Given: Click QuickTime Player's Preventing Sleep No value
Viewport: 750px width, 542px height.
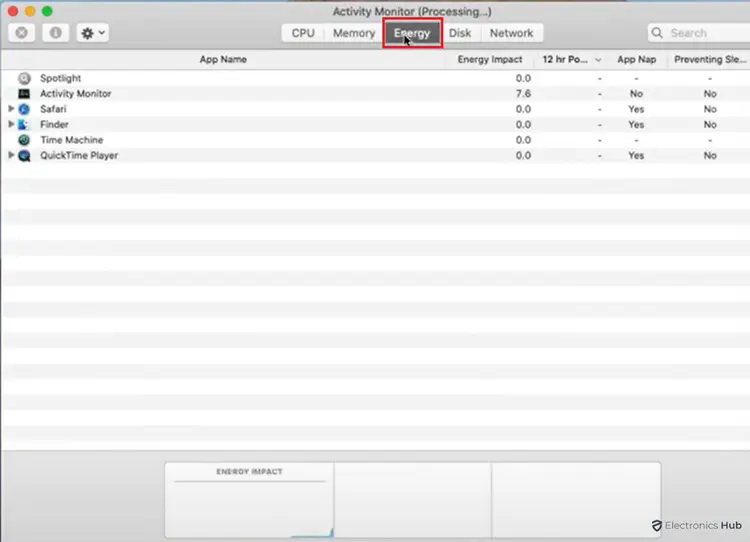Looking at the screenshot, I should (x=710, y=155).
